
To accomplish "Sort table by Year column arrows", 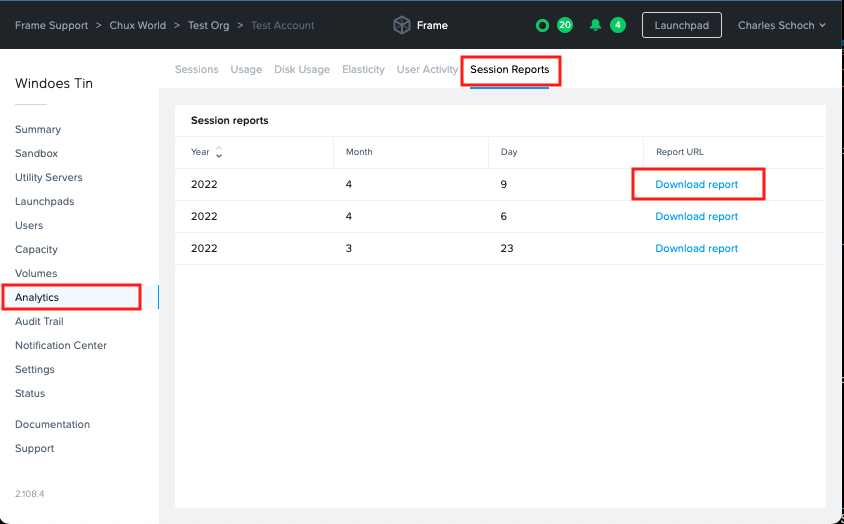I will tap(219, 152).
